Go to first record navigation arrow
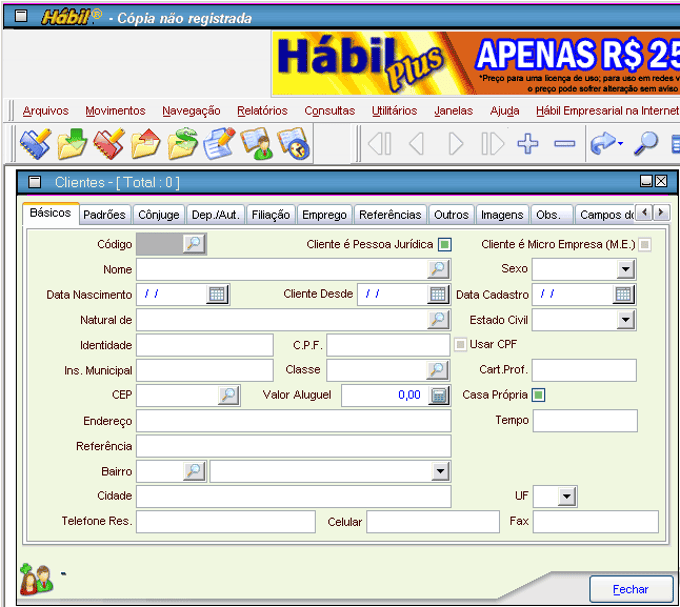The height and width of the screenshot is (607, 680). [379, 144]
